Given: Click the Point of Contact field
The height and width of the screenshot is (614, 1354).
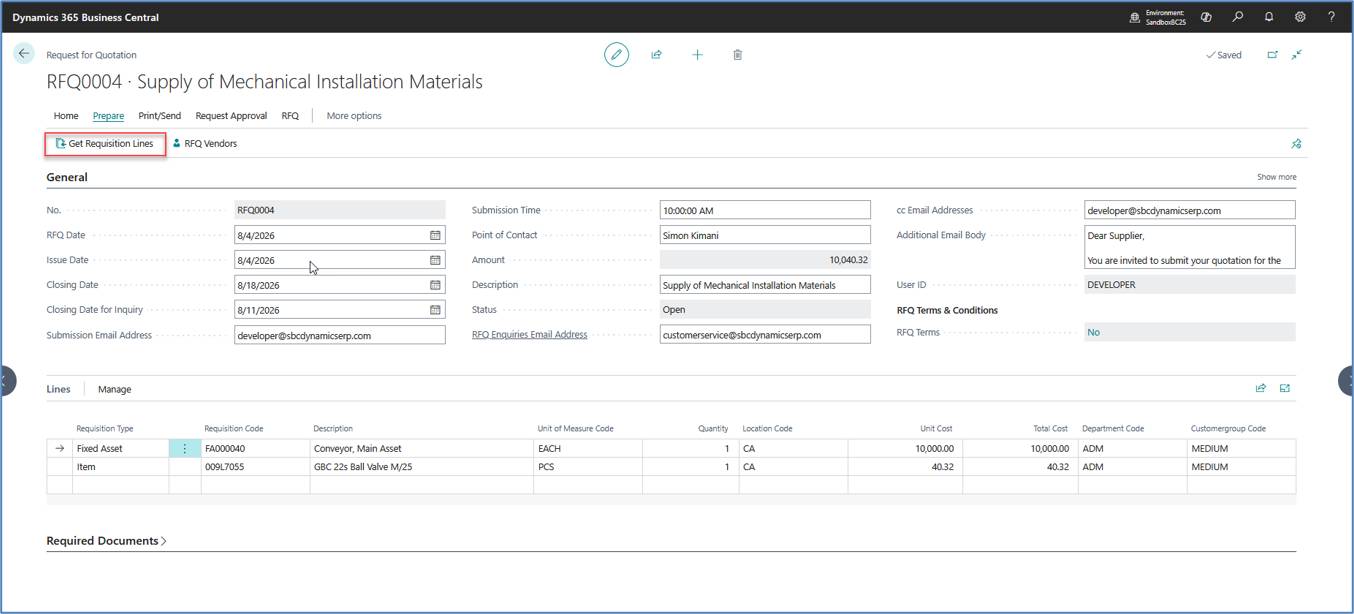Looking at the screenshot, I should (x=765, y=235).
